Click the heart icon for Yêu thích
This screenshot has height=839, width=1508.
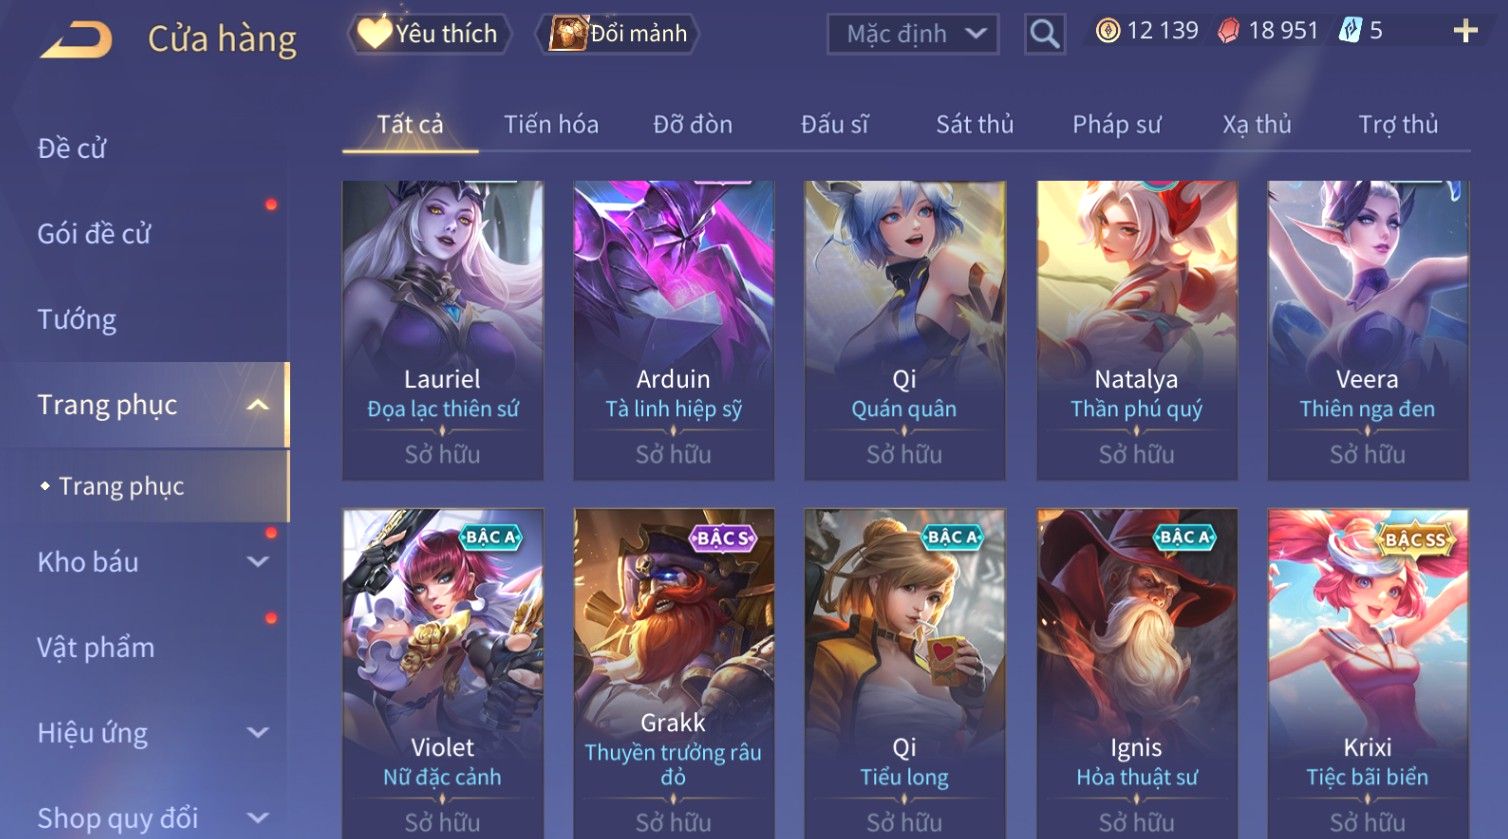tap(374, 33)
